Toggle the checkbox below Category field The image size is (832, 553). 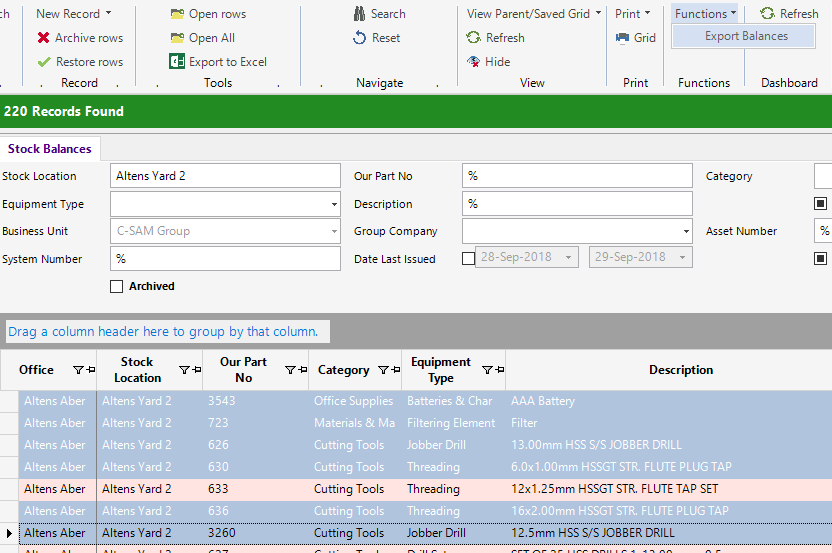(x=821, y=204)
